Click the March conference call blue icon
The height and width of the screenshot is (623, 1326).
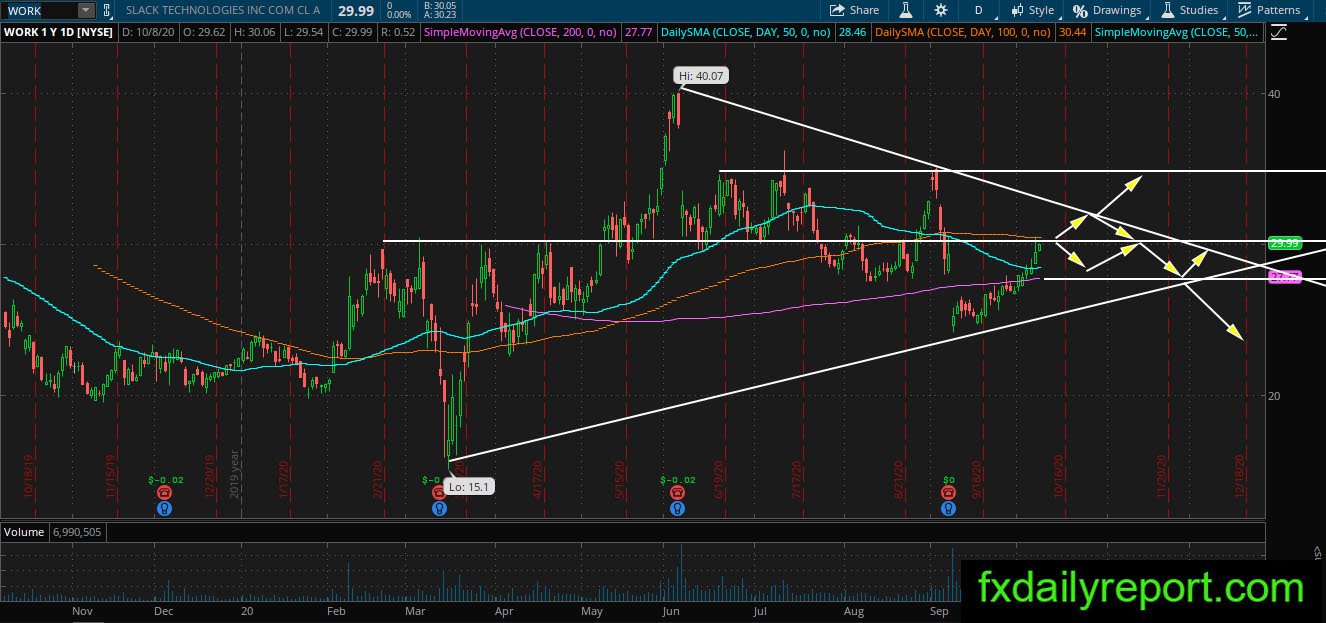[x=439, y=508]
